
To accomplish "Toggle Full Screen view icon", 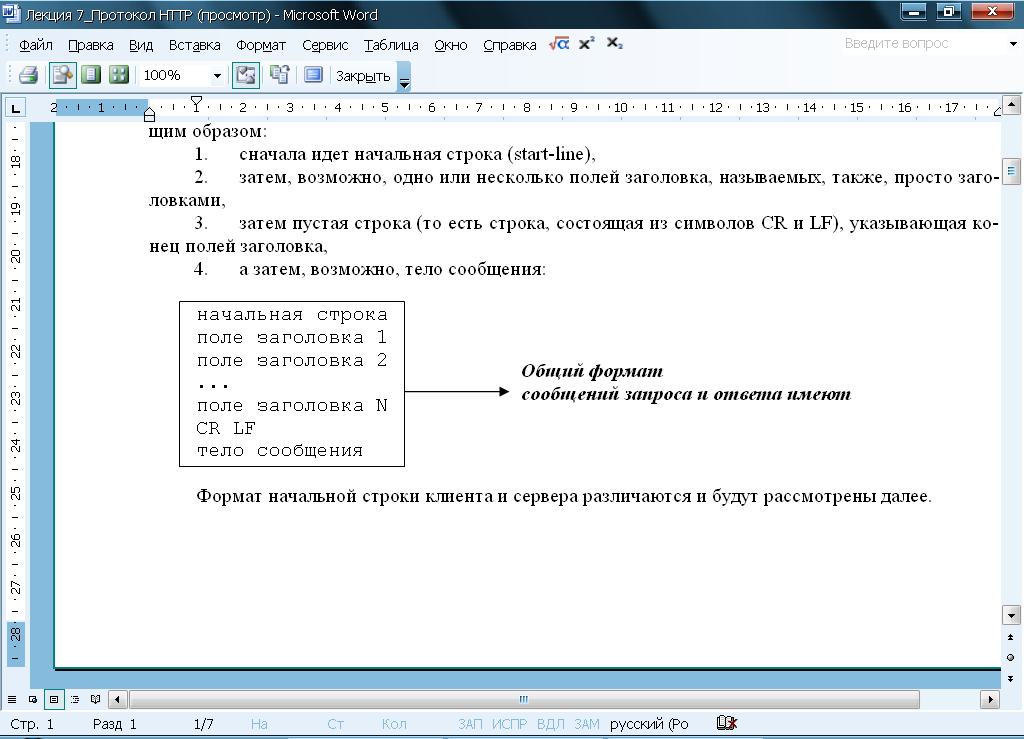I will tap(313, 75).
